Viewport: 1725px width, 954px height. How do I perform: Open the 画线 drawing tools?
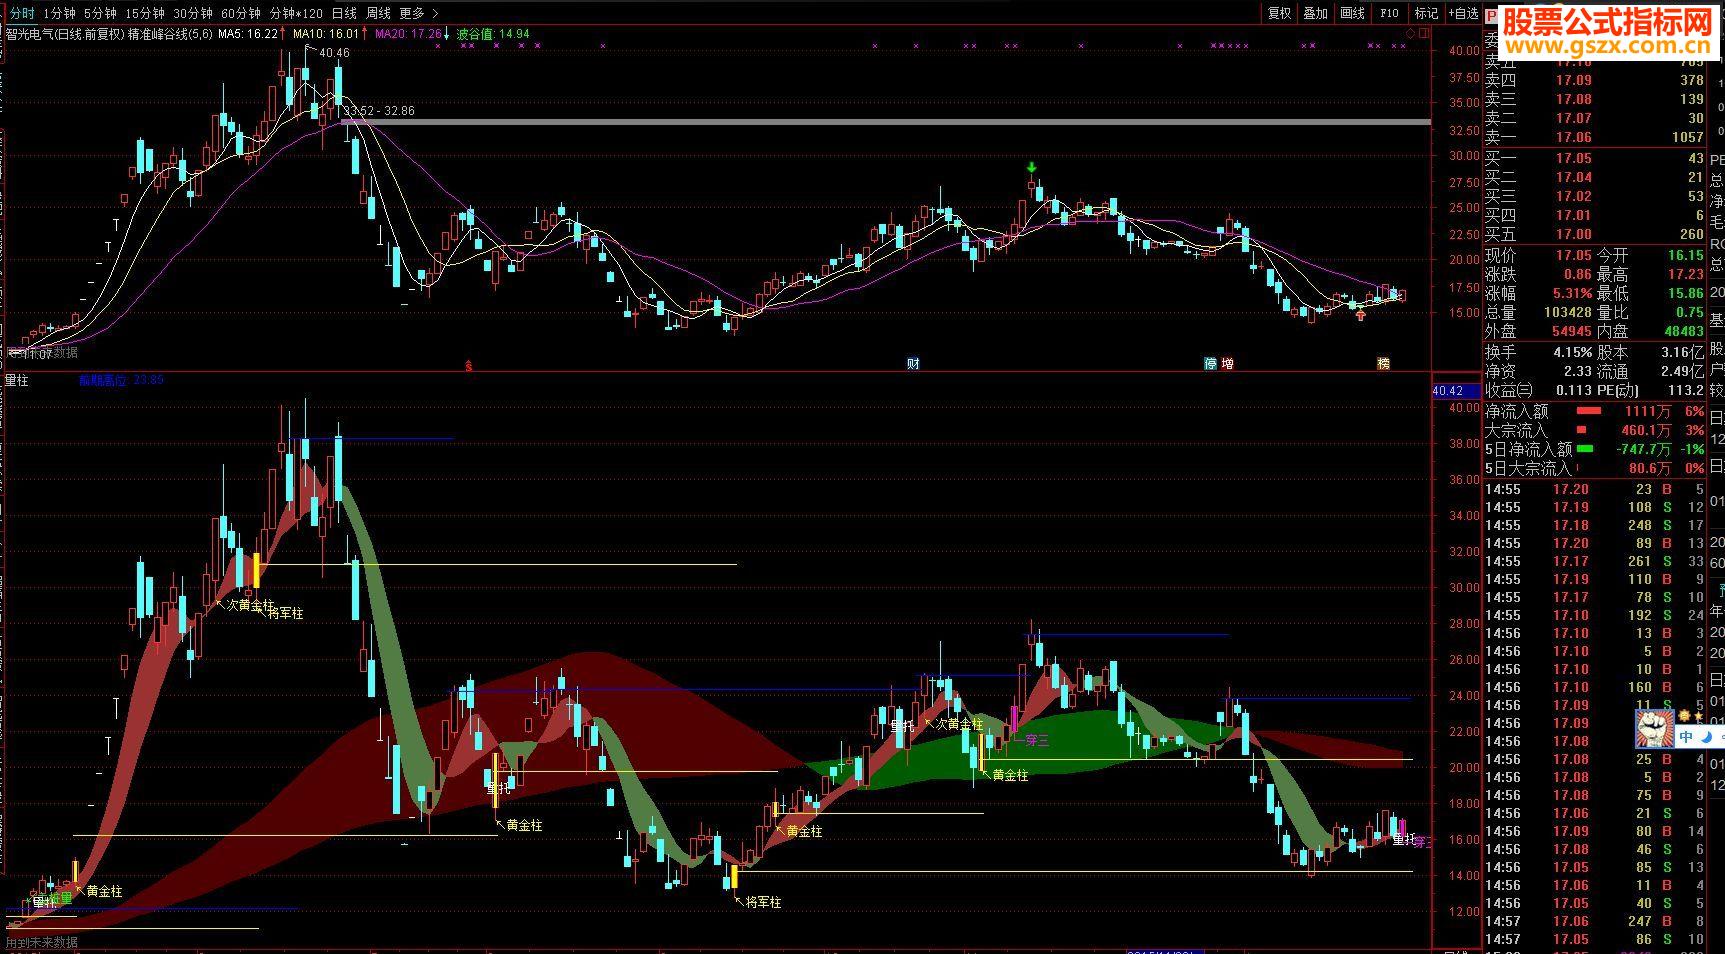coord(1352,13)
